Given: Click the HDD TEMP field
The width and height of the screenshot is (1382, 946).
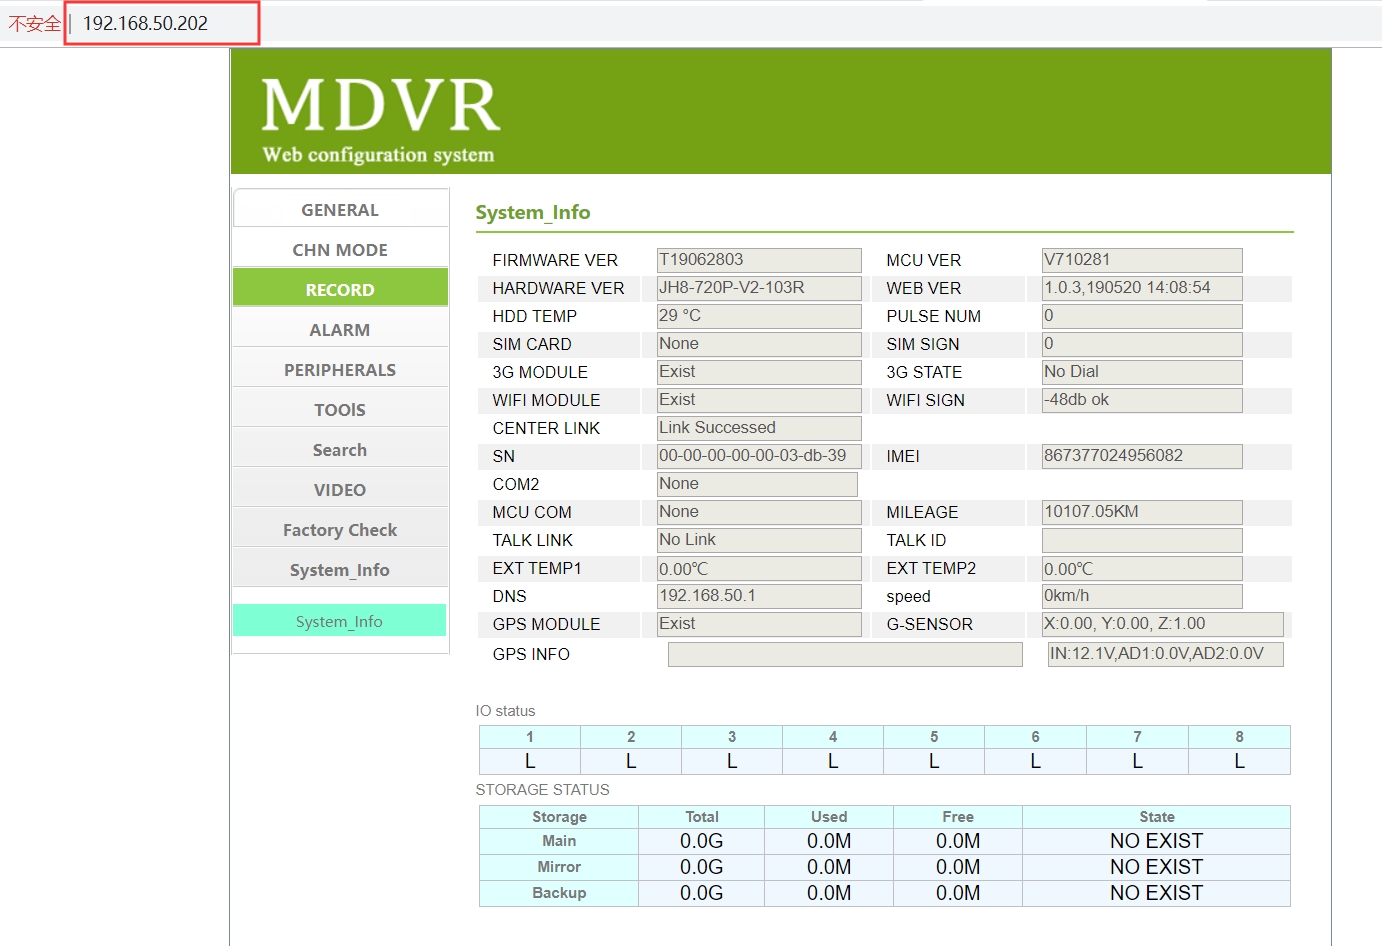Looking at the screenshot, I should click(759, 316).
